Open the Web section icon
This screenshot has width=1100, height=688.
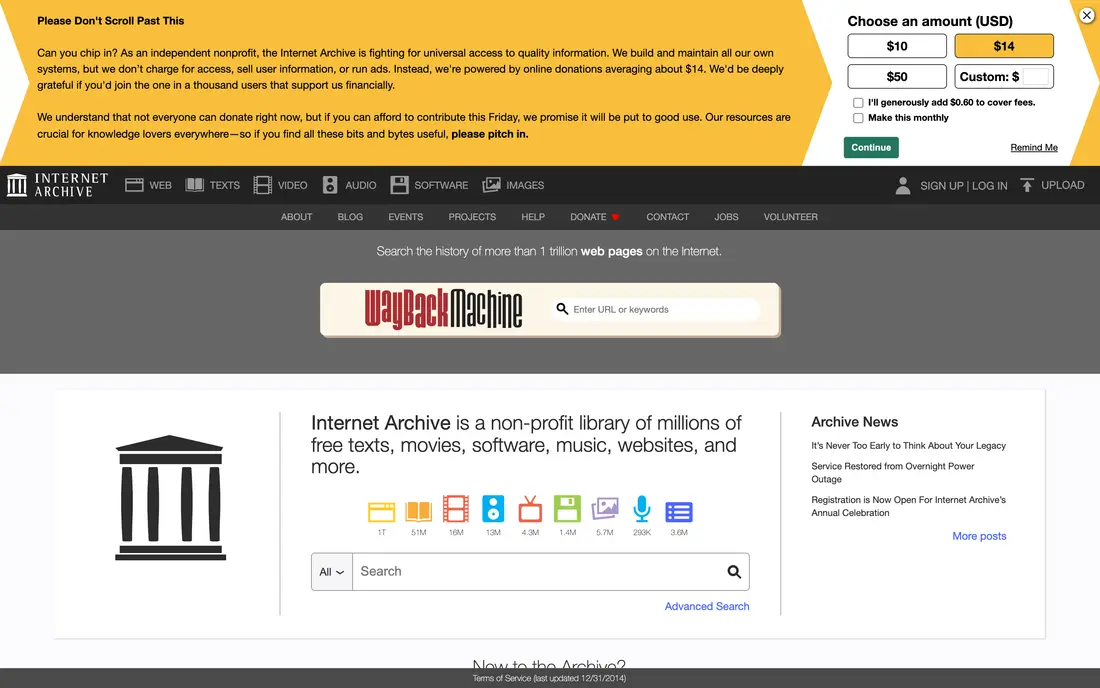134,185
